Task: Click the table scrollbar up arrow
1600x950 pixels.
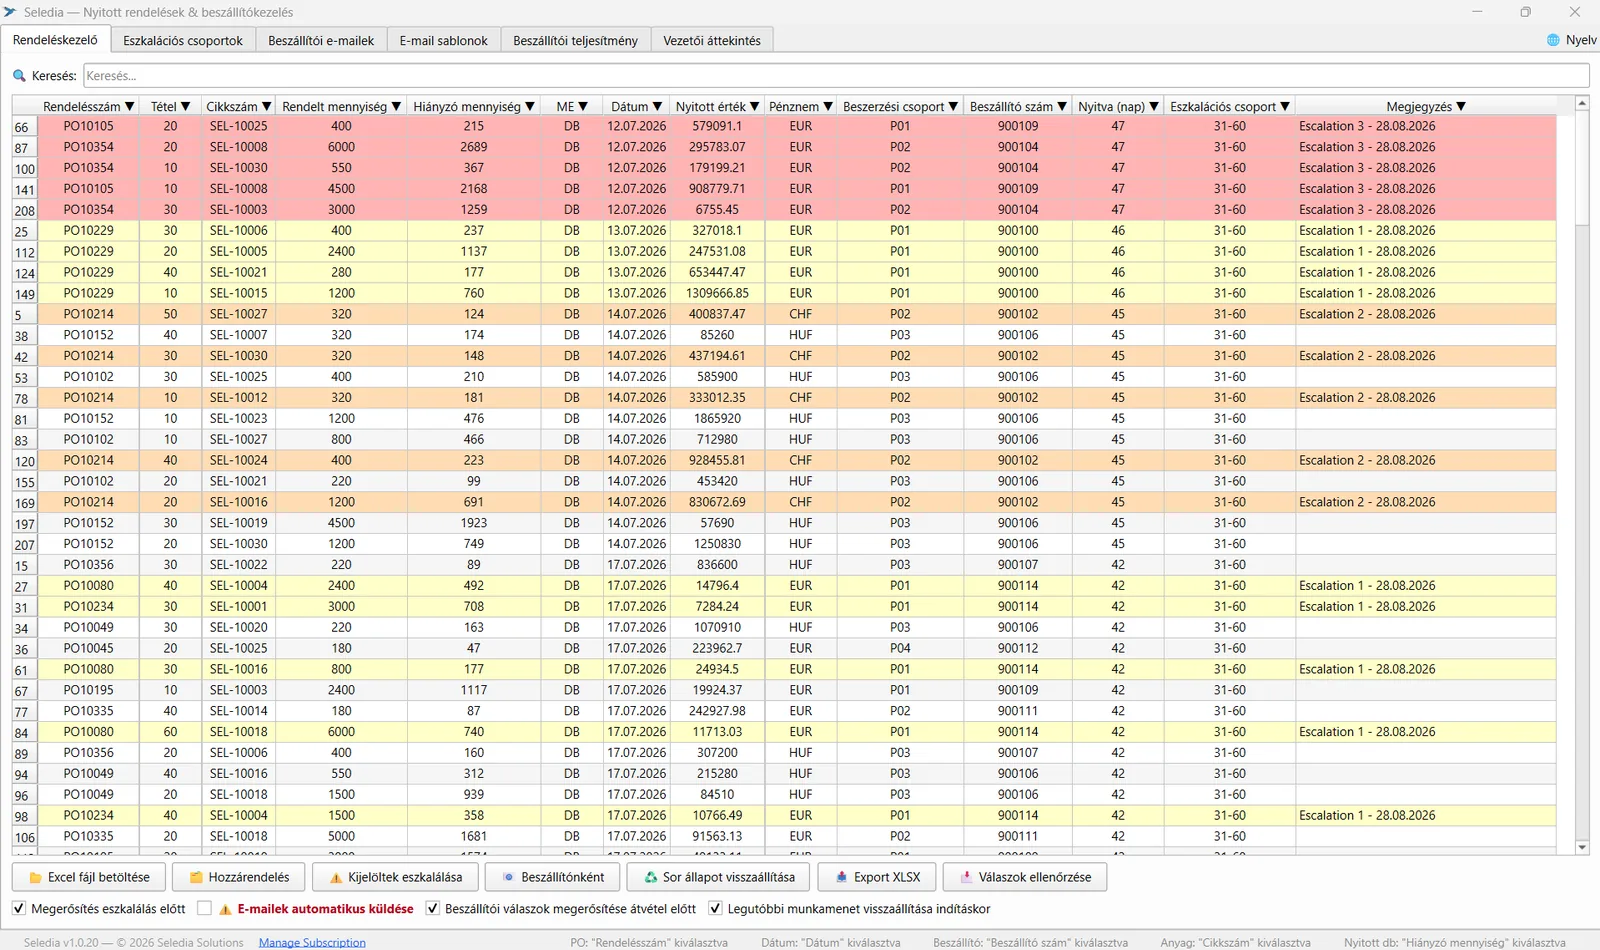Action: [x=1582, y=103]
